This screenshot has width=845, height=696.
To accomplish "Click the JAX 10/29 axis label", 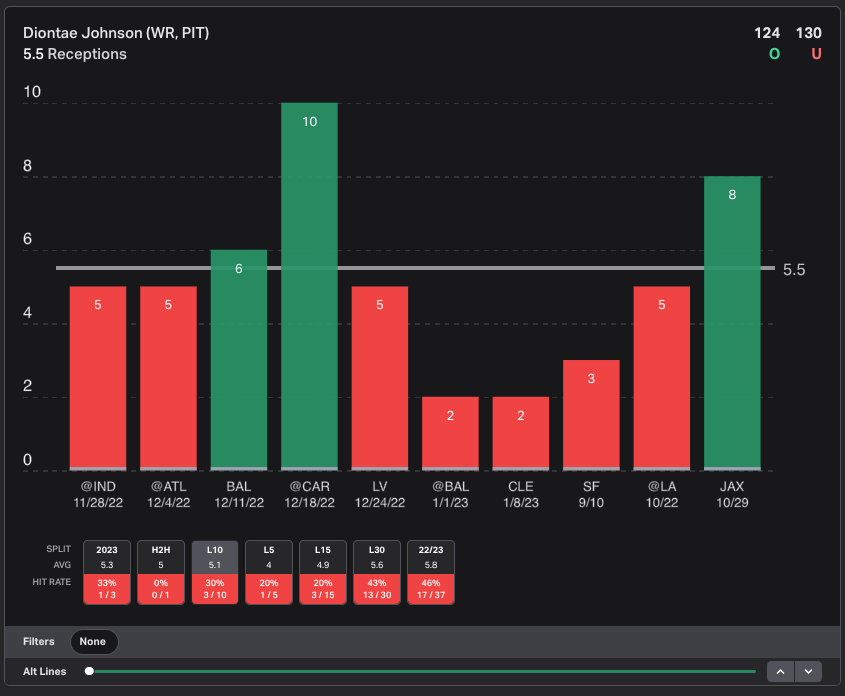I will [732, 495].
